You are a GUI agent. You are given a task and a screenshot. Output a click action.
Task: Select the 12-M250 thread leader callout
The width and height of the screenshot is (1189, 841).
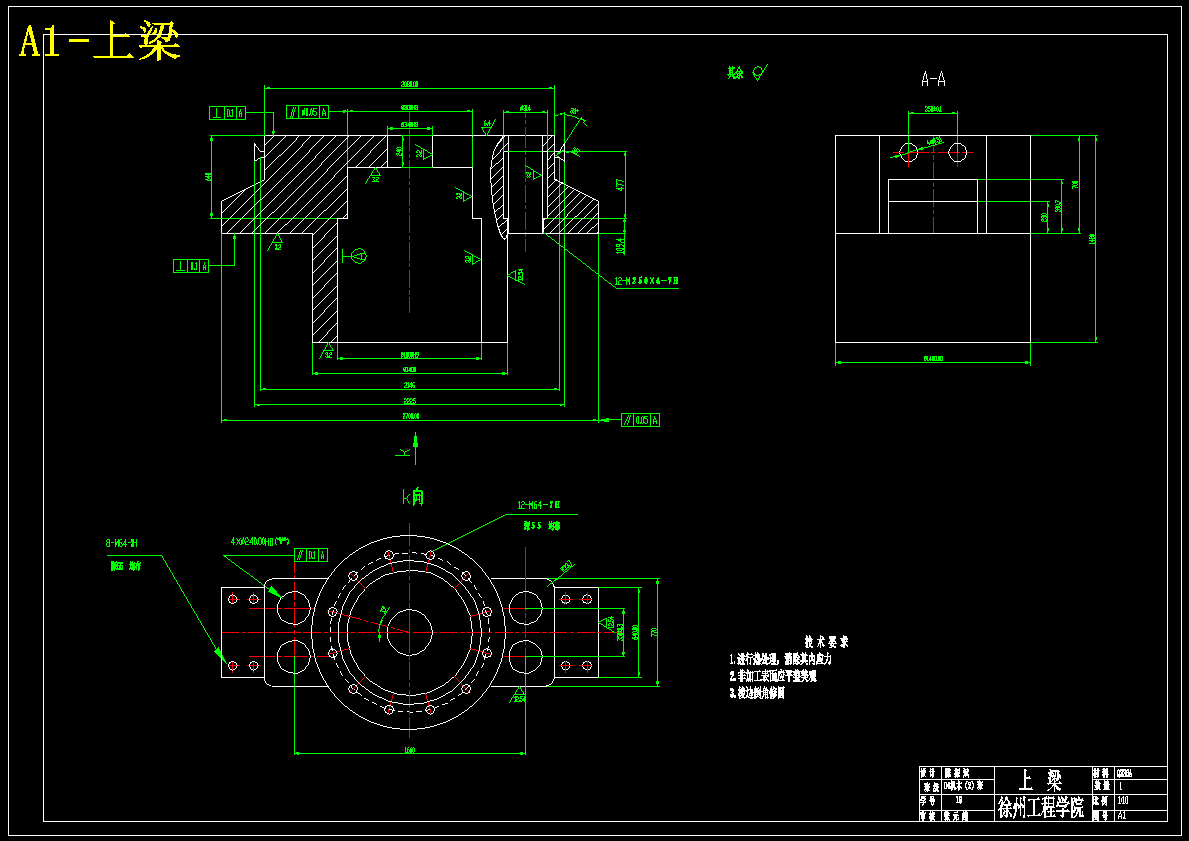[x=645, y=281]
